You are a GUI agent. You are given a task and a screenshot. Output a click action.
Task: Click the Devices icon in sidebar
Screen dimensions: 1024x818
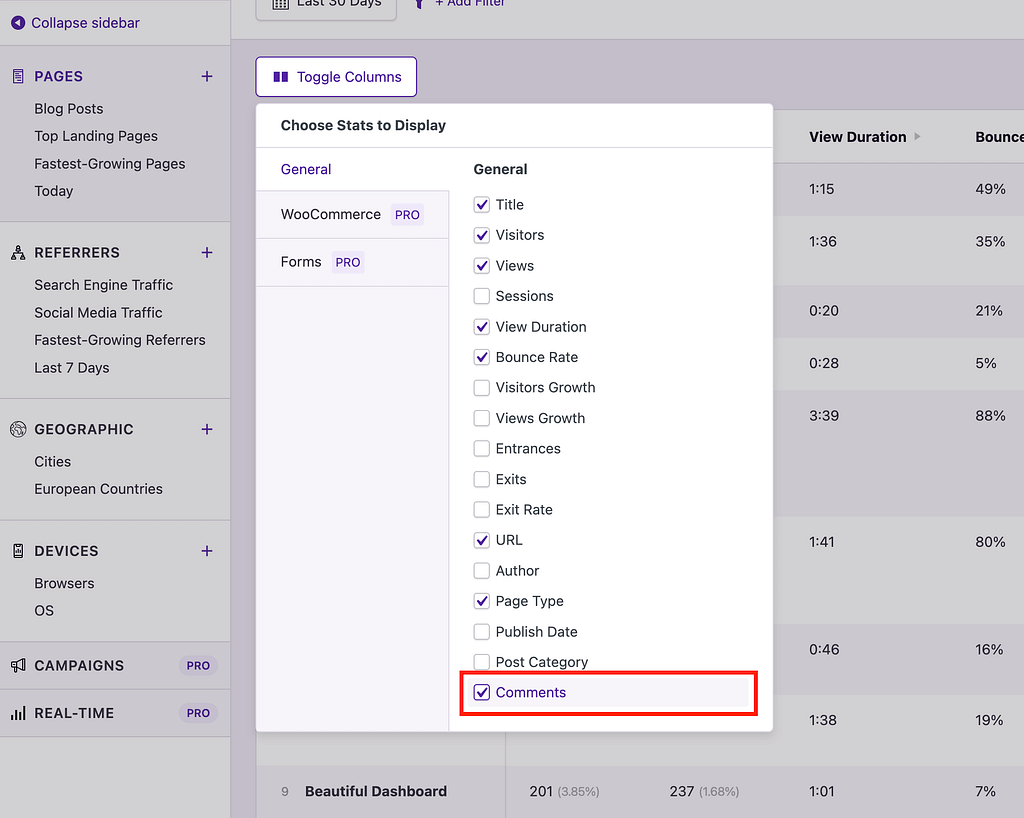click(16, 550)
